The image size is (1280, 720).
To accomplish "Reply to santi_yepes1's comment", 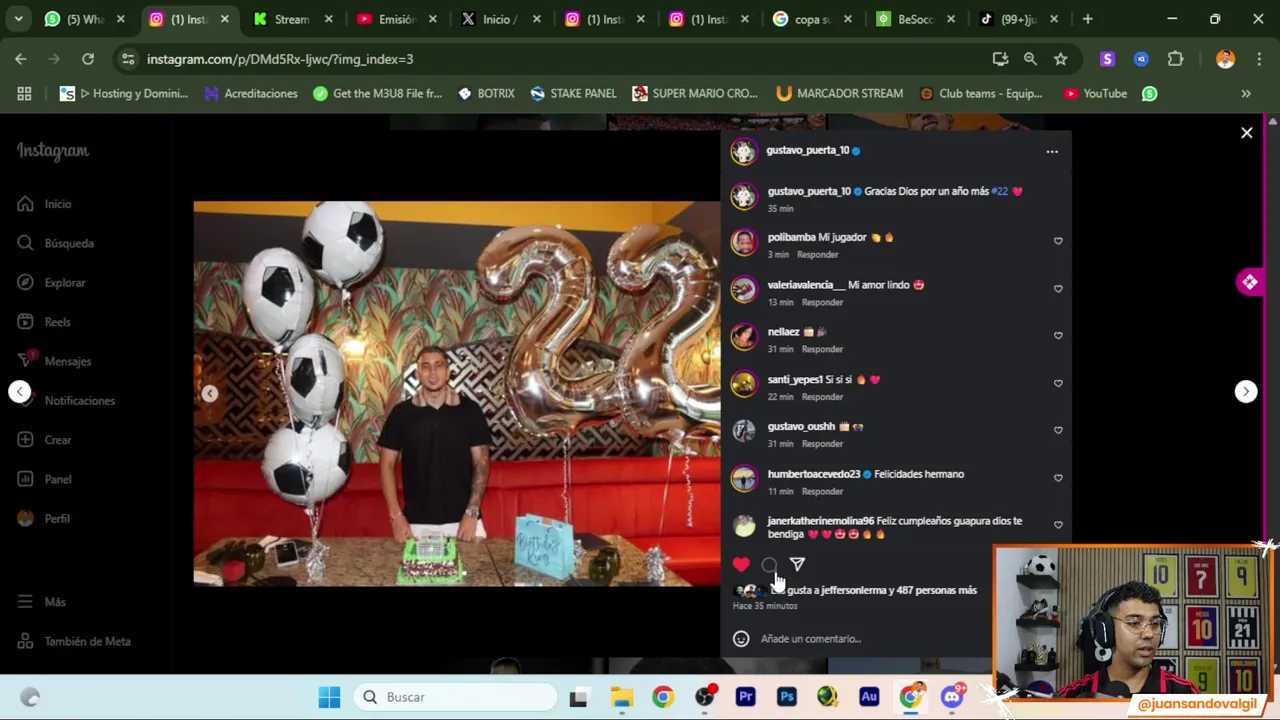I will click(822, 397).
